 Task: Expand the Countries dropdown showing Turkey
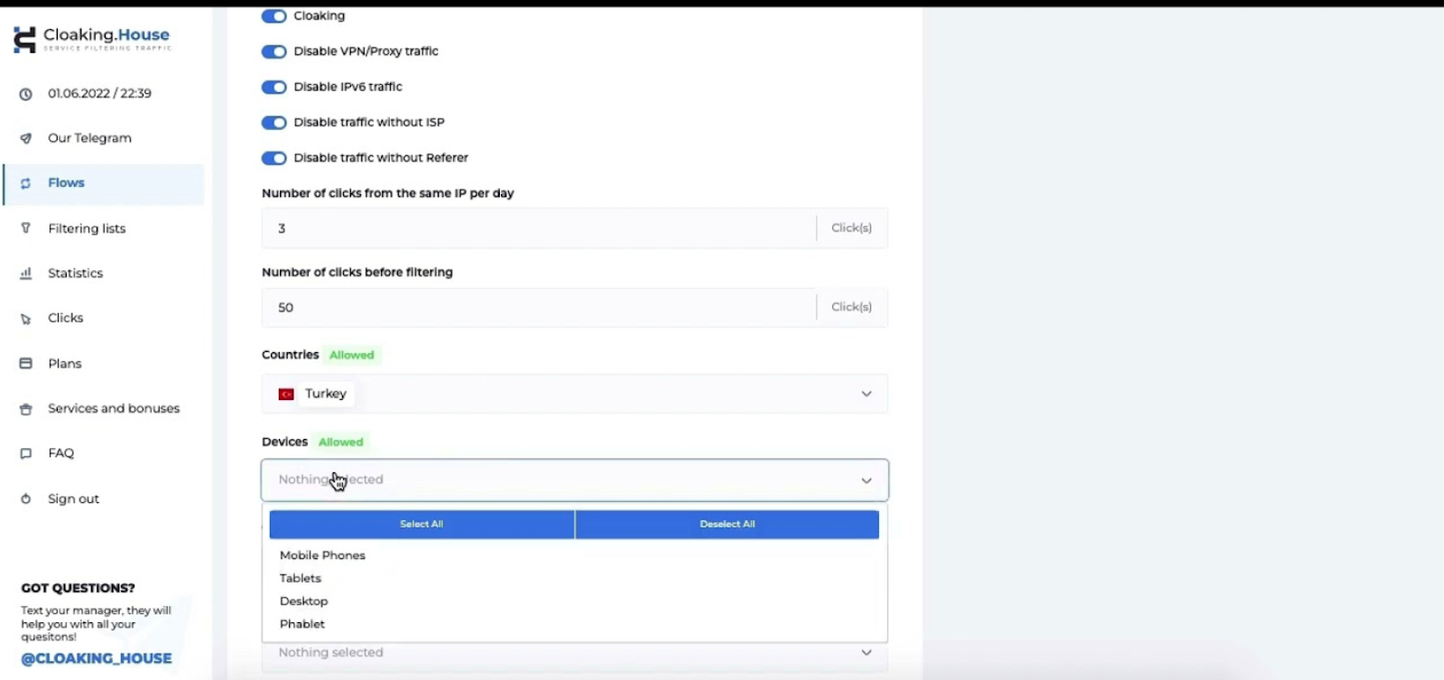click(x=866, y=394)
